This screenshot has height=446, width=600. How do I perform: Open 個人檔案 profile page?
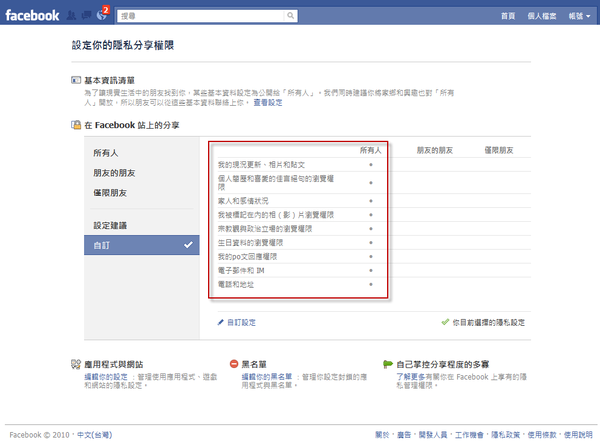point(542,16)
